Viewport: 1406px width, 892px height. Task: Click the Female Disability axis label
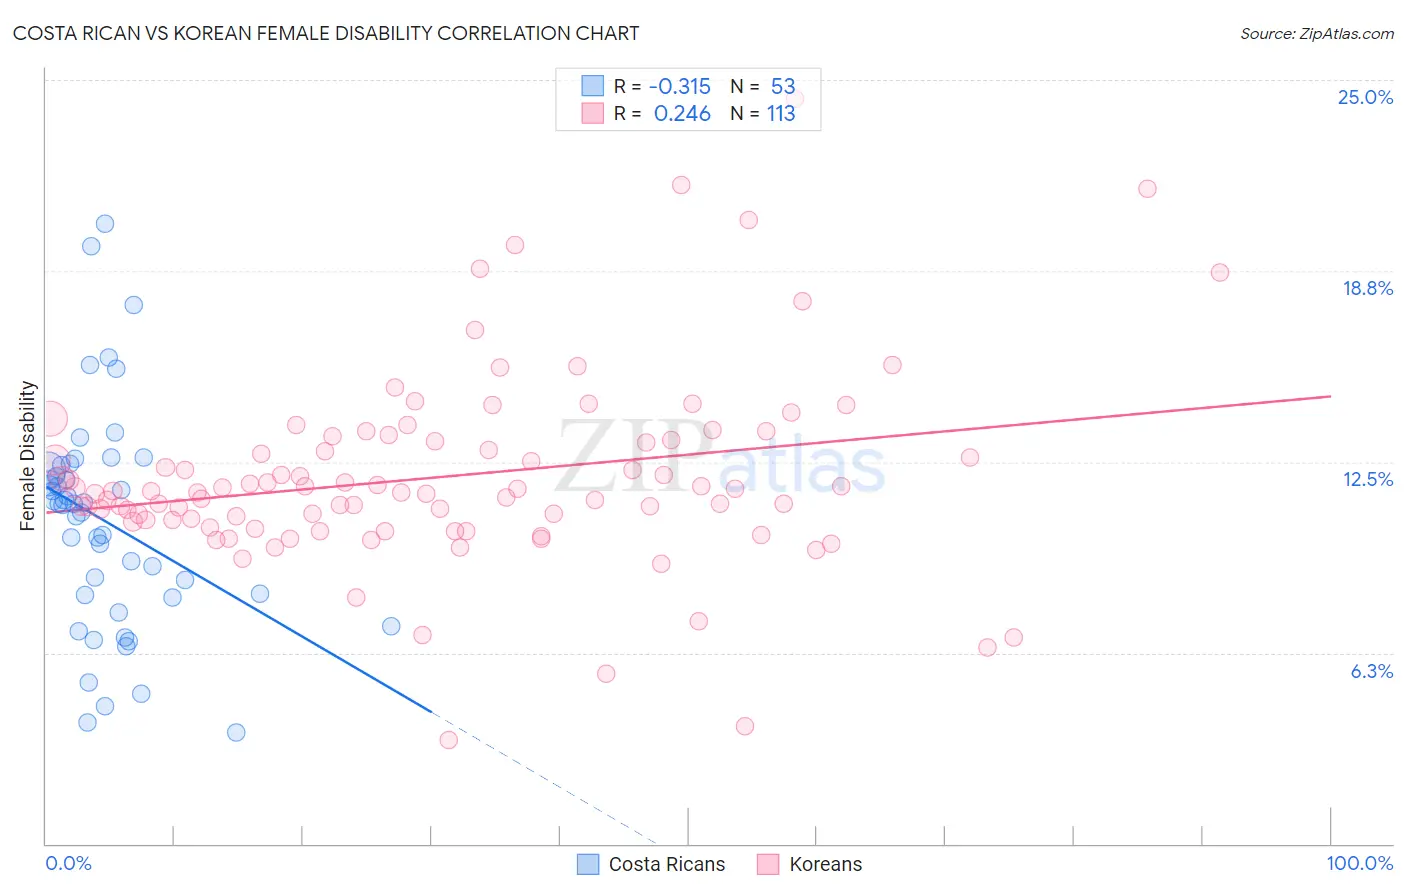[x=28, y=455]
